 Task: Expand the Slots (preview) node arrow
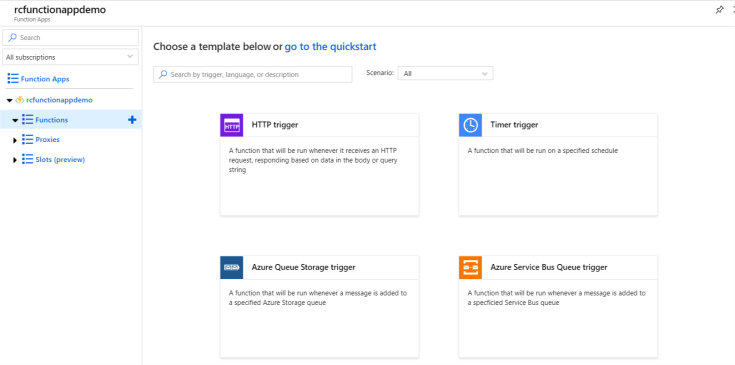tap(15, 160)
